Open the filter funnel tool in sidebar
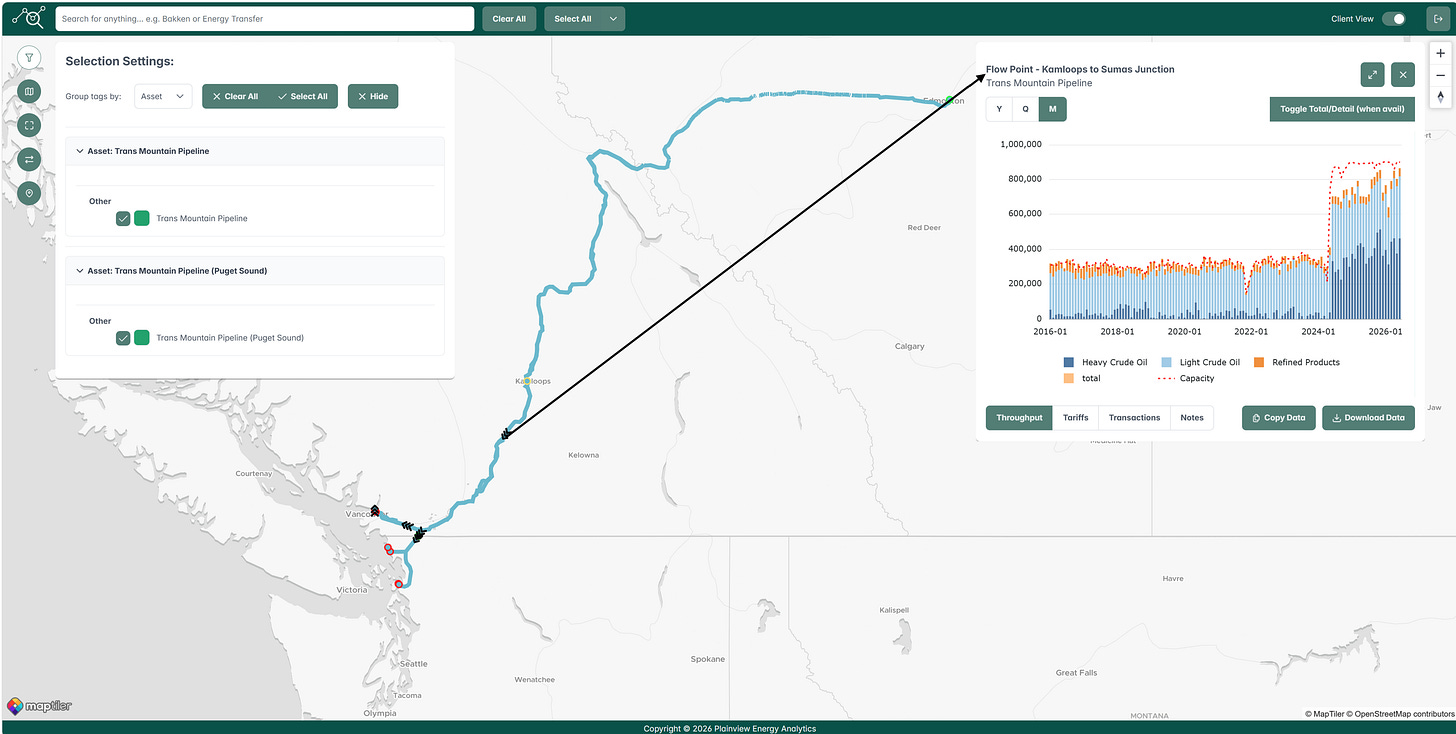Viewport: 1456px width, 734px height. point(29,58)
